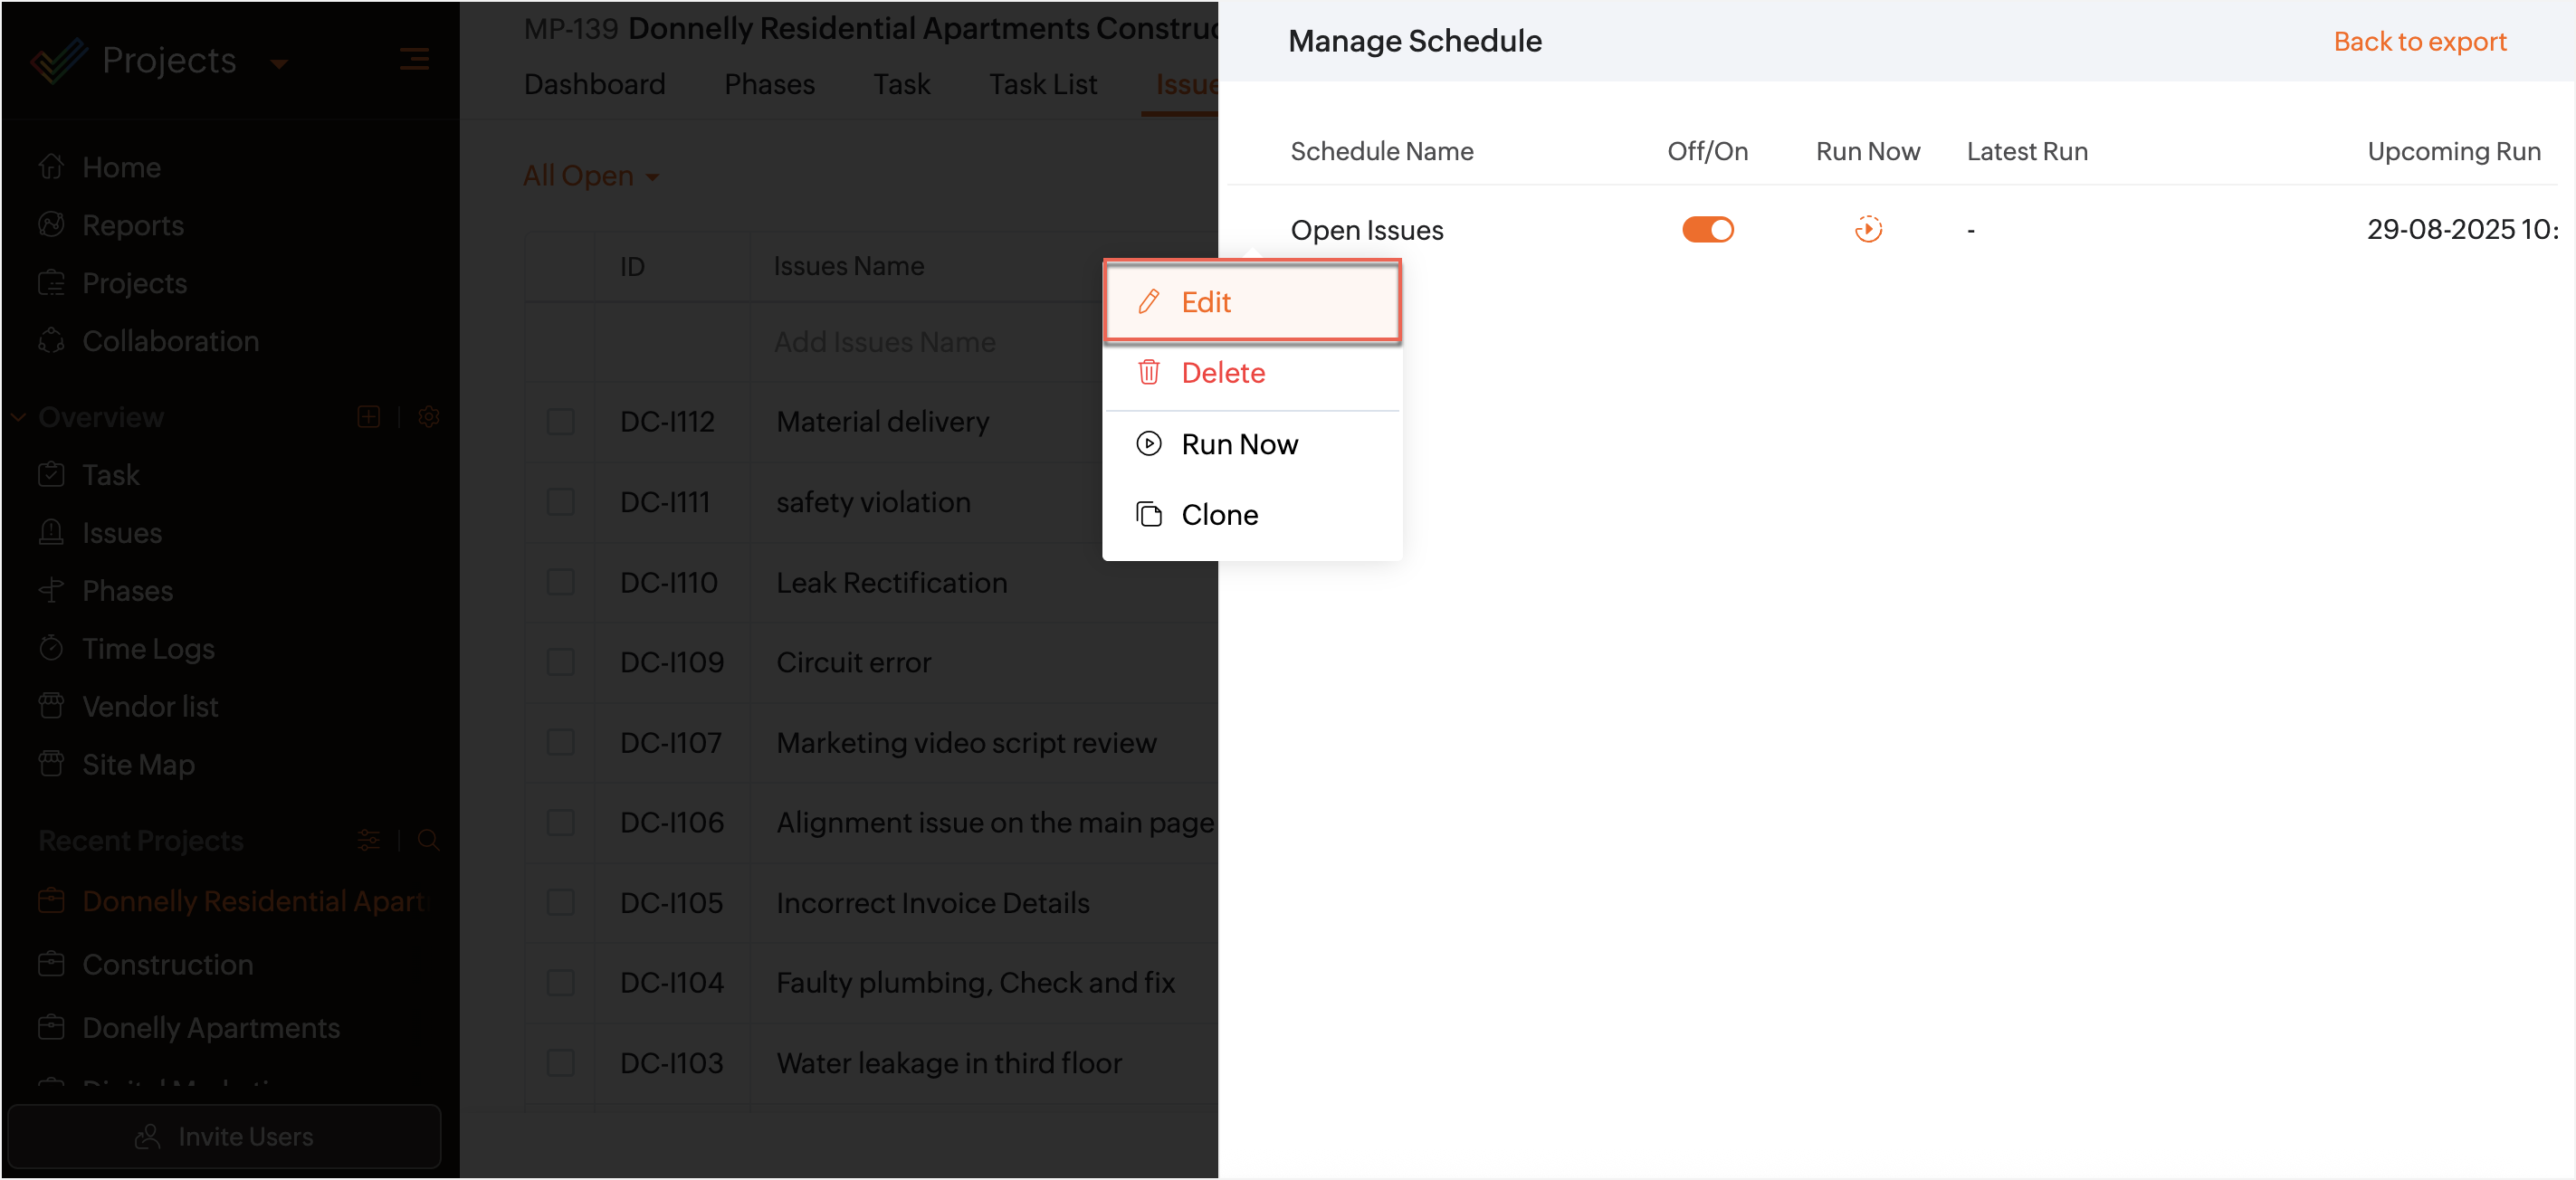Click the Add Issues Name input field
Viewport: 2576px width, 1180px height.
[884, 342]
